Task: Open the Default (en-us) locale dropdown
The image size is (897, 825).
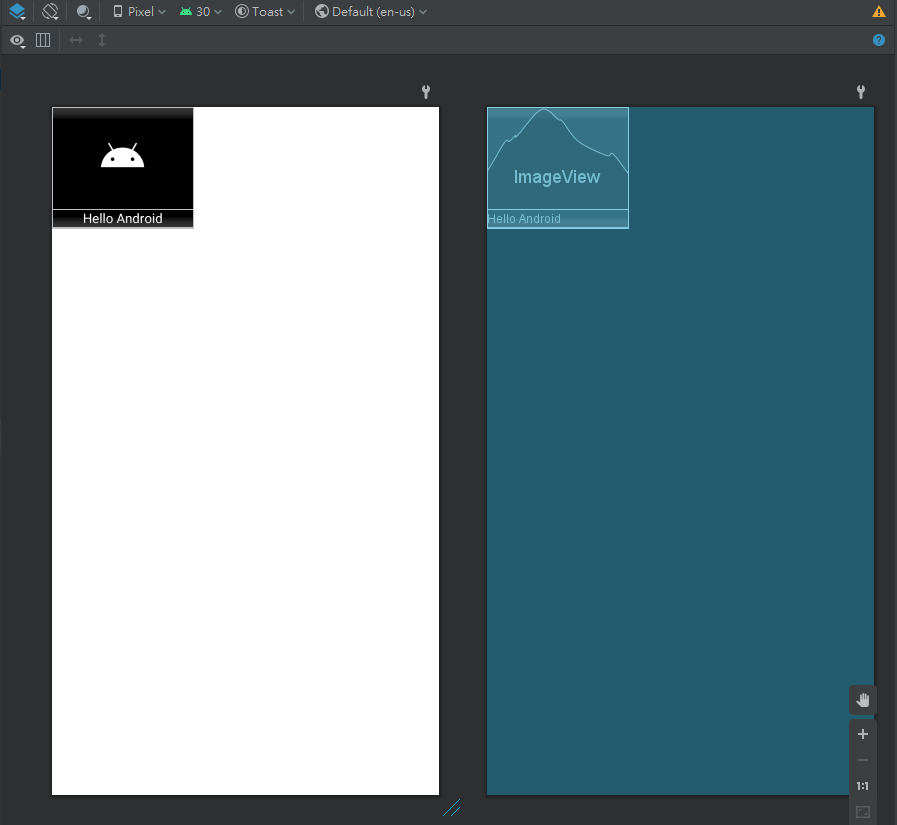Action: point(371,11)
